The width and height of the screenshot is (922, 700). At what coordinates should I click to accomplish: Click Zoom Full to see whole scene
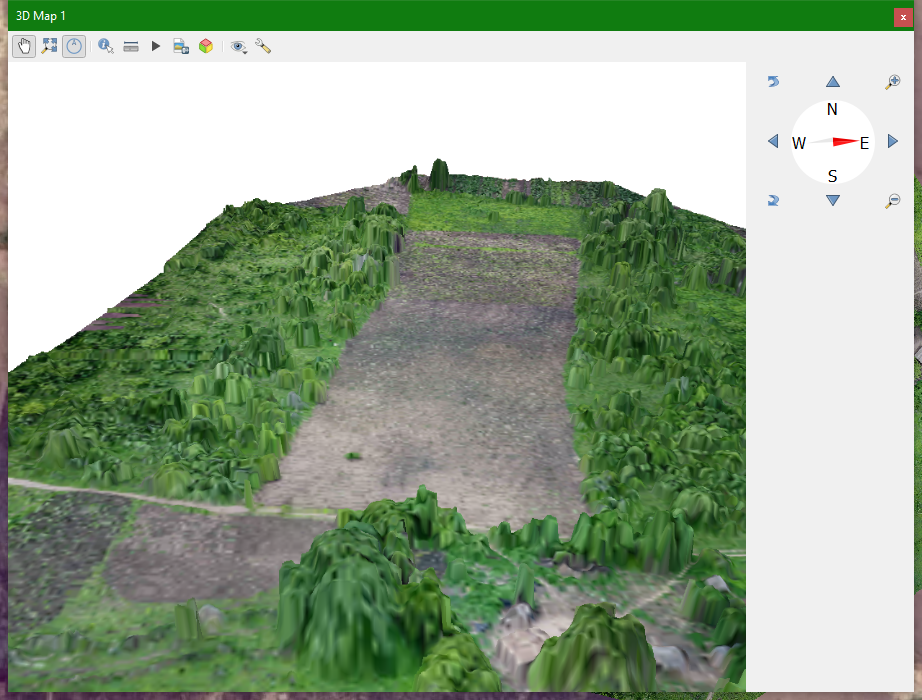pyautogui.click(x=49, y=45)
